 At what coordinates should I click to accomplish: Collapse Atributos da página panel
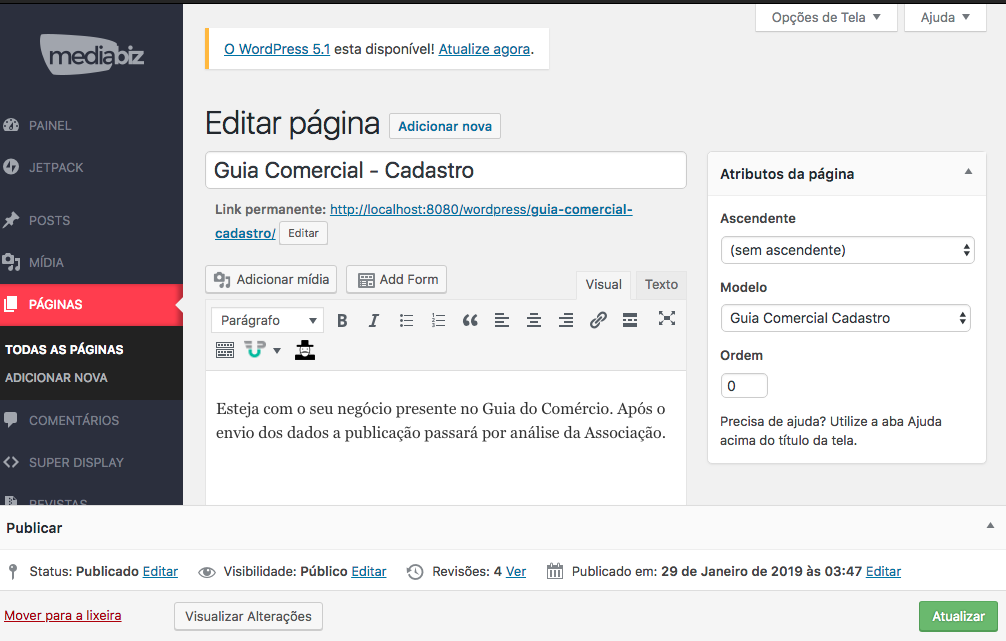pyautogui.click(x=968, y=172)
